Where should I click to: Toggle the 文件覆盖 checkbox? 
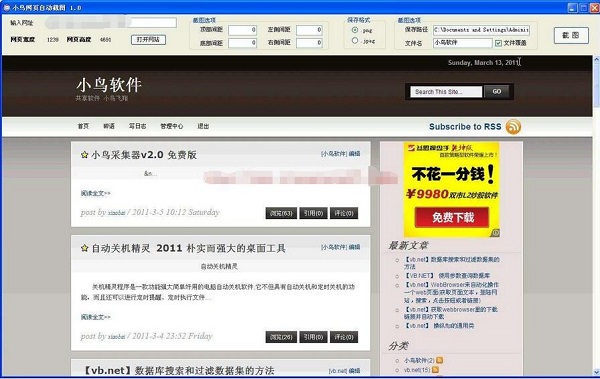pos(498,43)
